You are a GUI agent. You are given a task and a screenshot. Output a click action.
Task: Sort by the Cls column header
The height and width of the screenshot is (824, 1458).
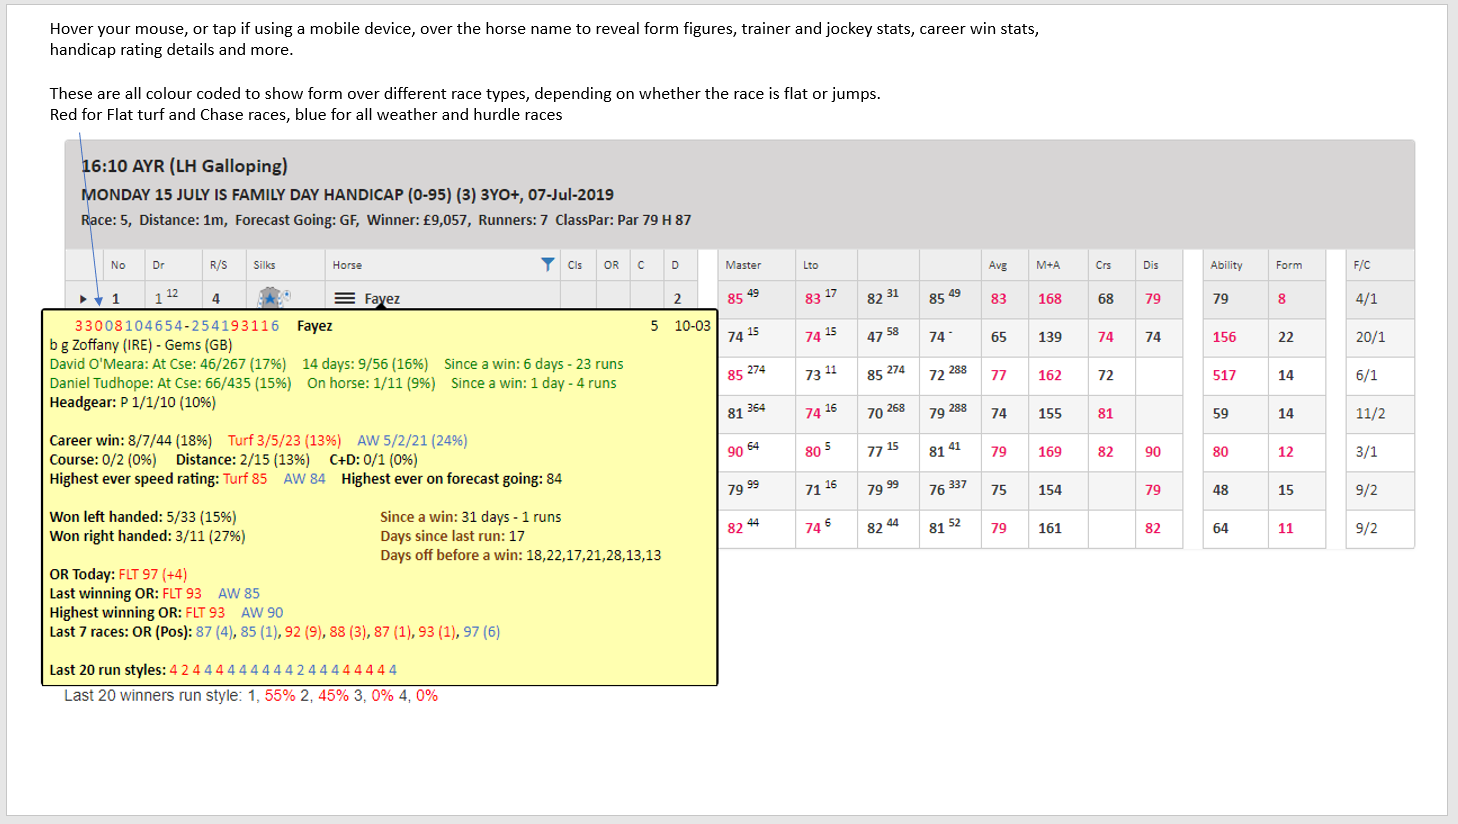coord(575,265)
